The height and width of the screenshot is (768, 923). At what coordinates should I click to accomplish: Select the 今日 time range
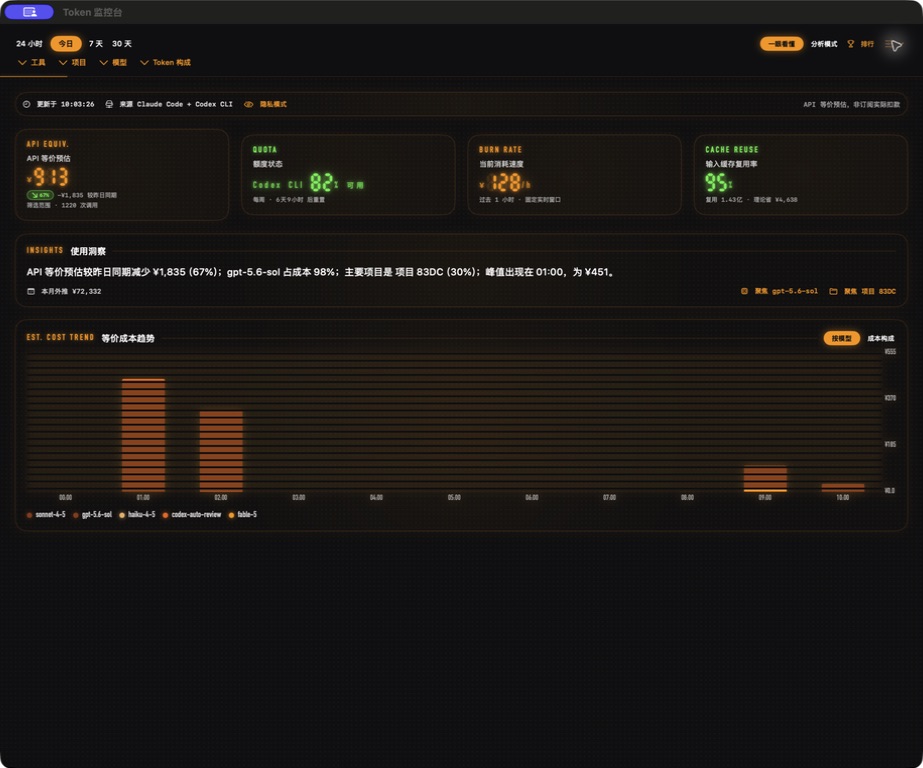pos(66,44)
